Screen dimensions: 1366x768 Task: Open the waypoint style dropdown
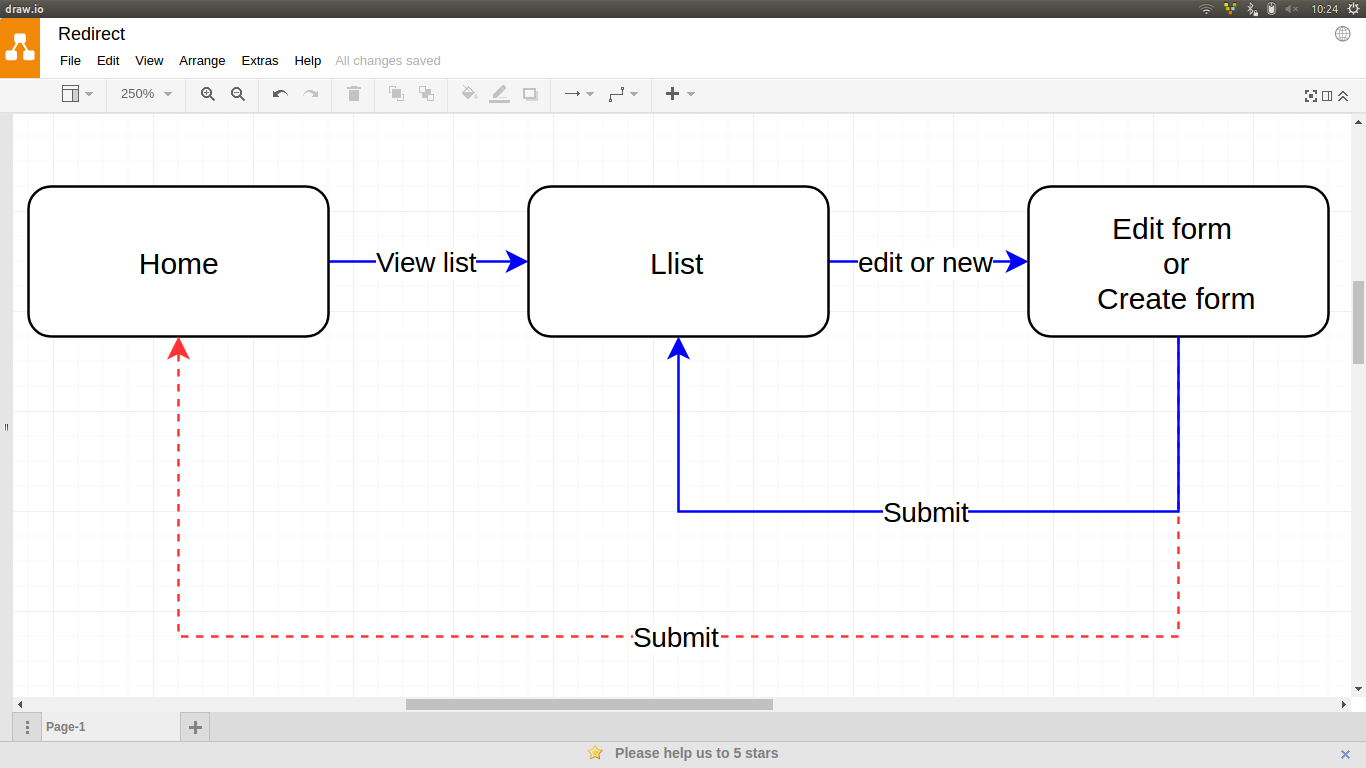point(622,94)
